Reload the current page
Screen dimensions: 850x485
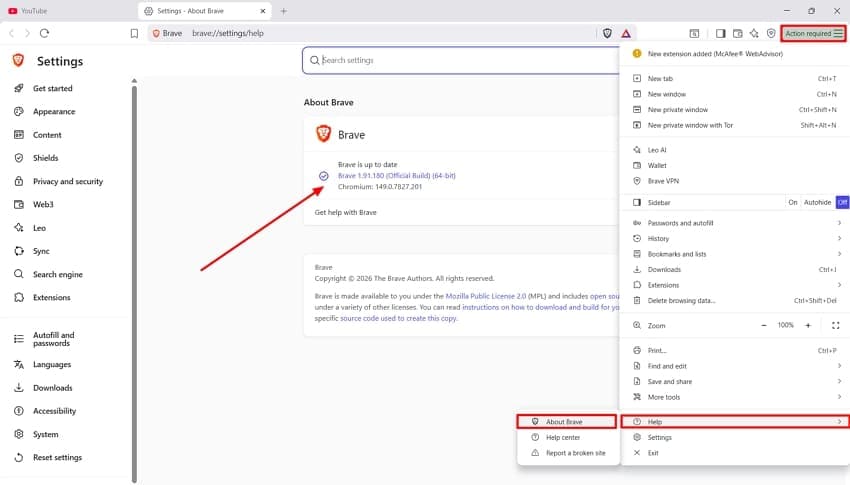tap(44, 34)
